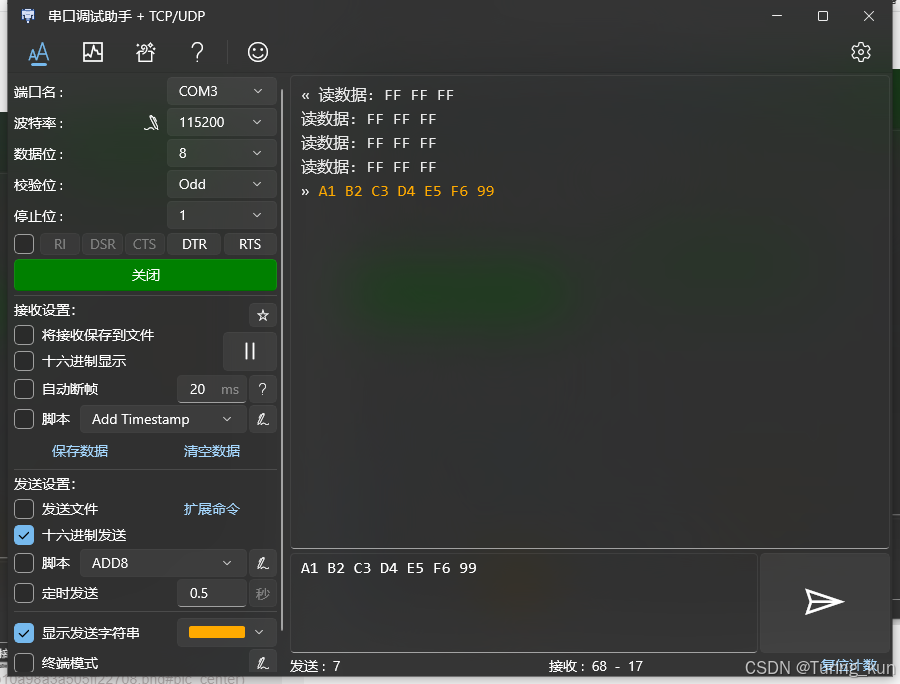Click the sent line A1 B2 C3 in log

click(406, 191)
